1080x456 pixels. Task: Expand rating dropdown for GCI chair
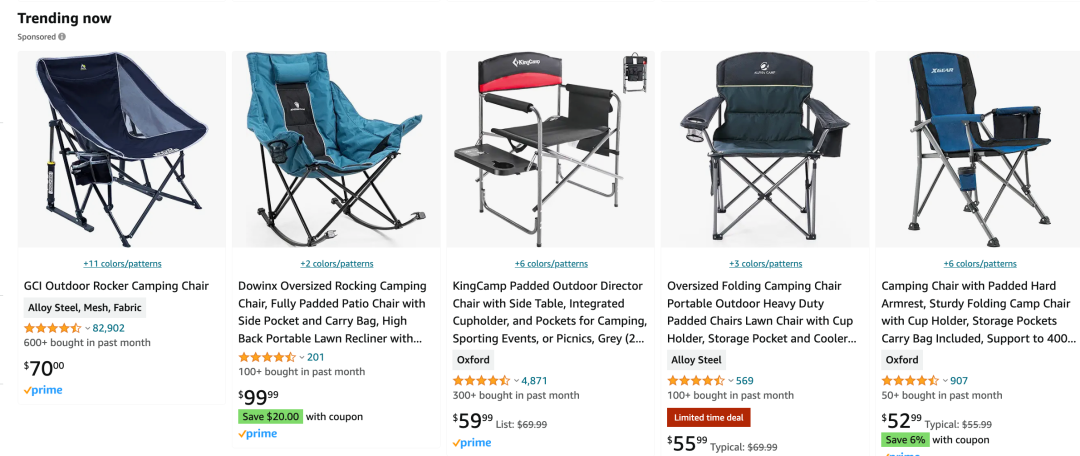tap(87, 328)
